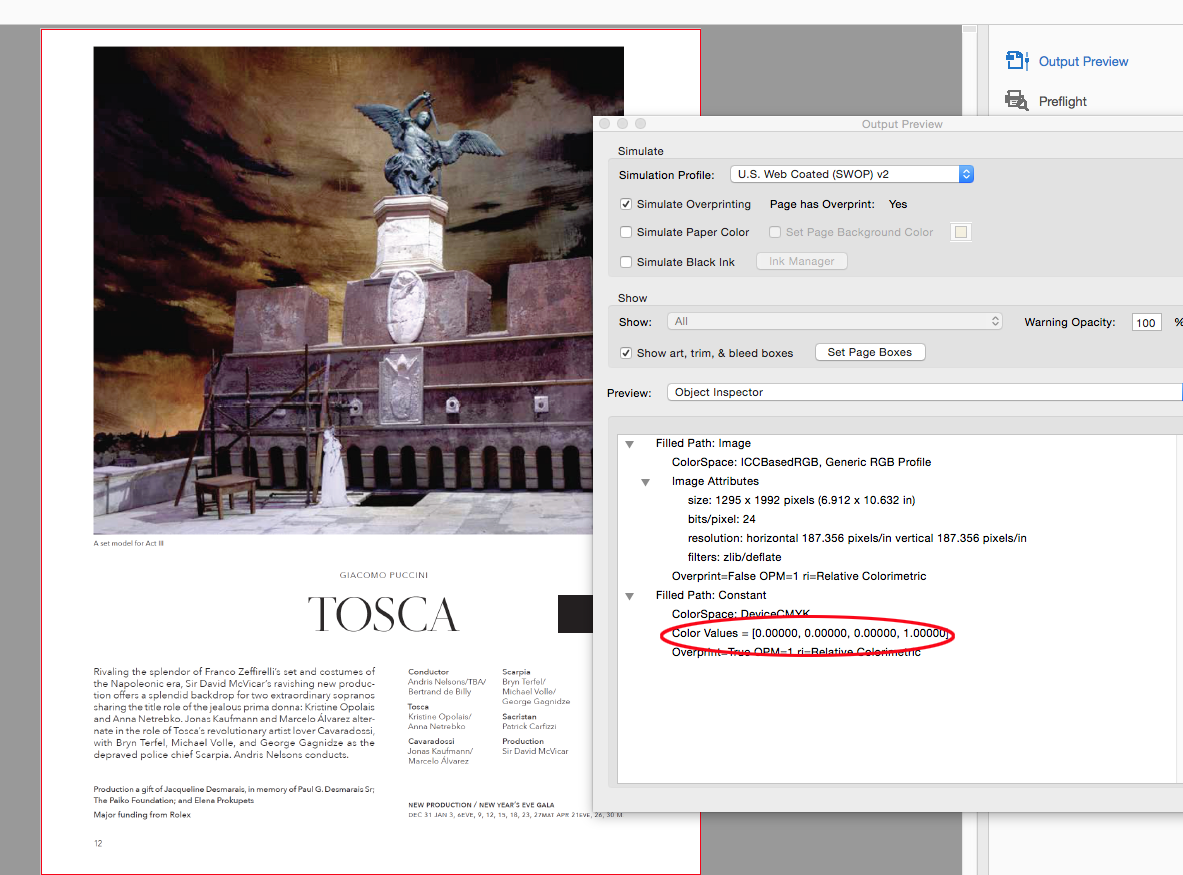Image resolution: width=1183 pixels, height=875 pixels.
Task: Click 'Major funding from Rolex' text
Action: pyautogui.click(x=142, y=815)
